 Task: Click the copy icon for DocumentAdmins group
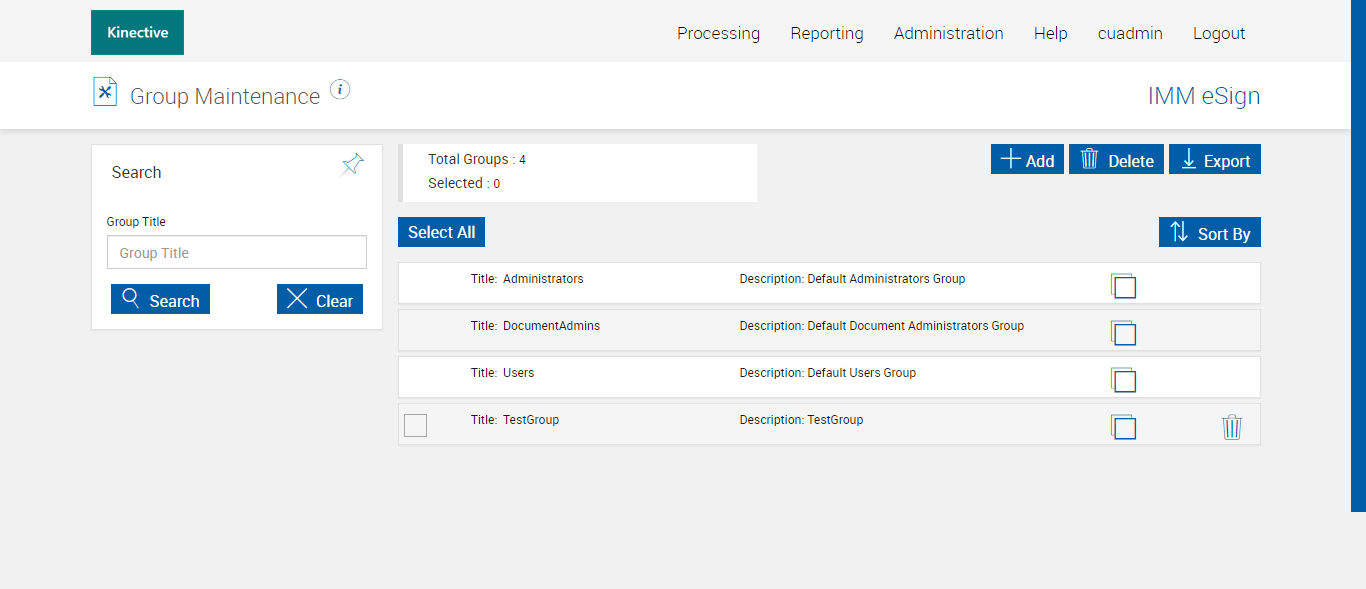(x=1123, y=333)
